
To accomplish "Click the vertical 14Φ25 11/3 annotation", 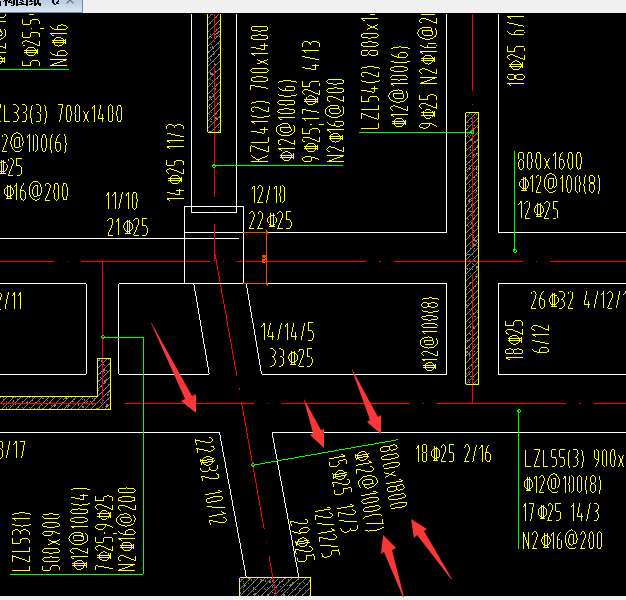I will point(176,162).
